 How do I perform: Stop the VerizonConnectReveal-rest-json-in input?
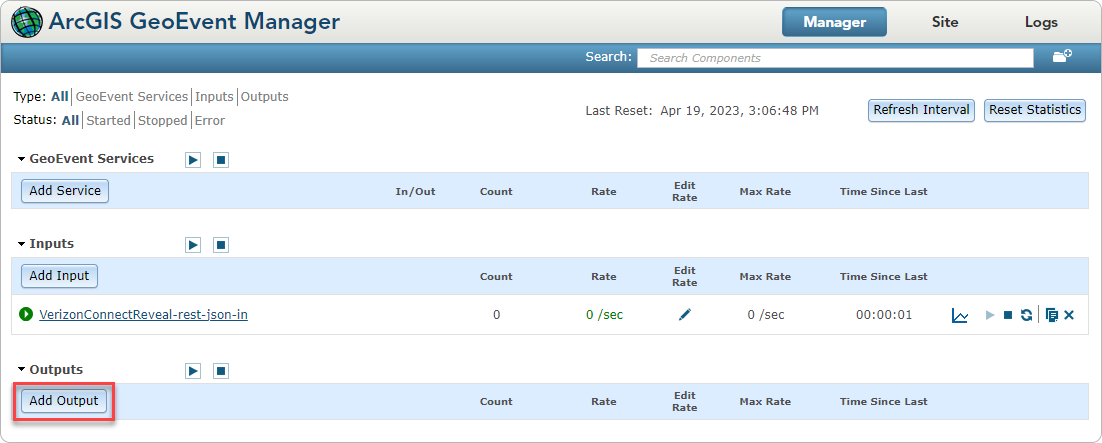coord(1008,315)
